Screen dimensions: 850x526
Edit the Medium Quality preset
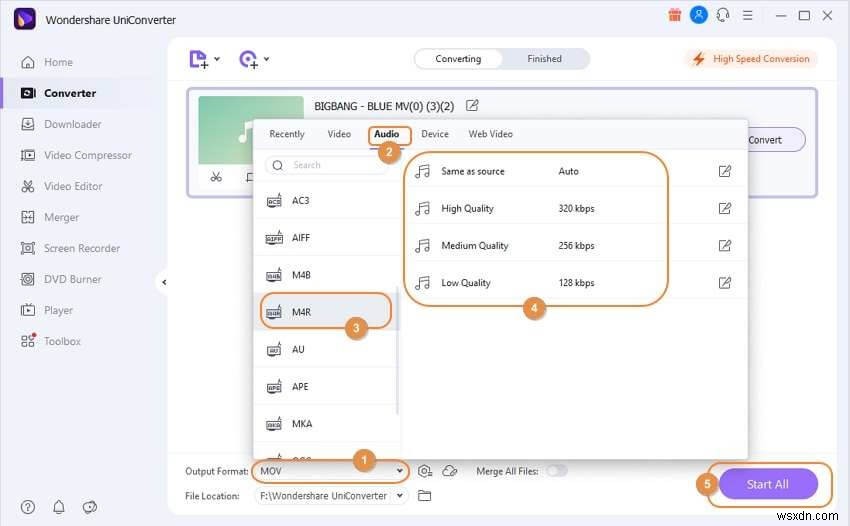pyautogui.click(x=725, y=246)
